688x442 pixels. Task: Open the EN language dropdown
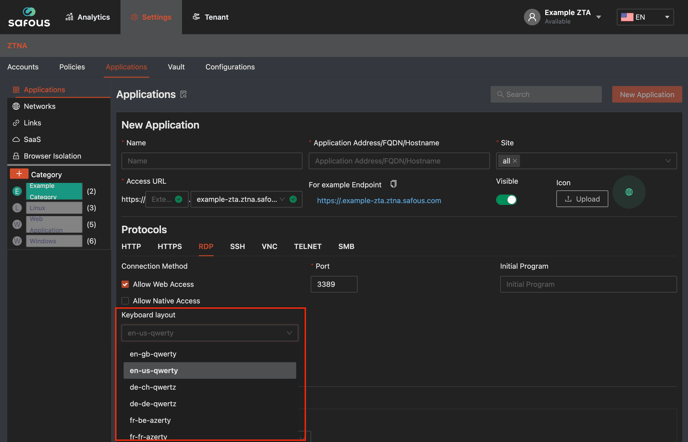coord(645,17)
